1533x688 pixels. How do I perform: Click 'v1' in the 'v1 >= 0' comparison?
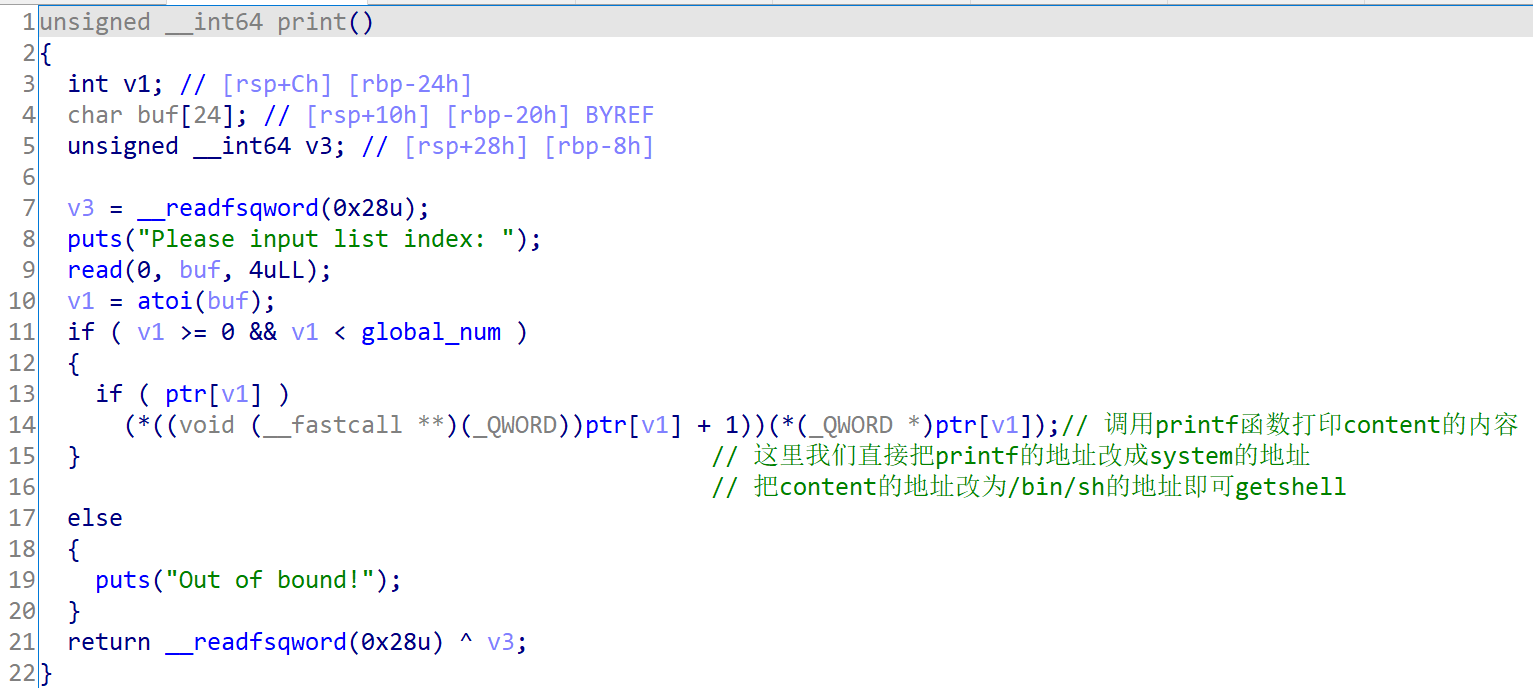(151, 332)
